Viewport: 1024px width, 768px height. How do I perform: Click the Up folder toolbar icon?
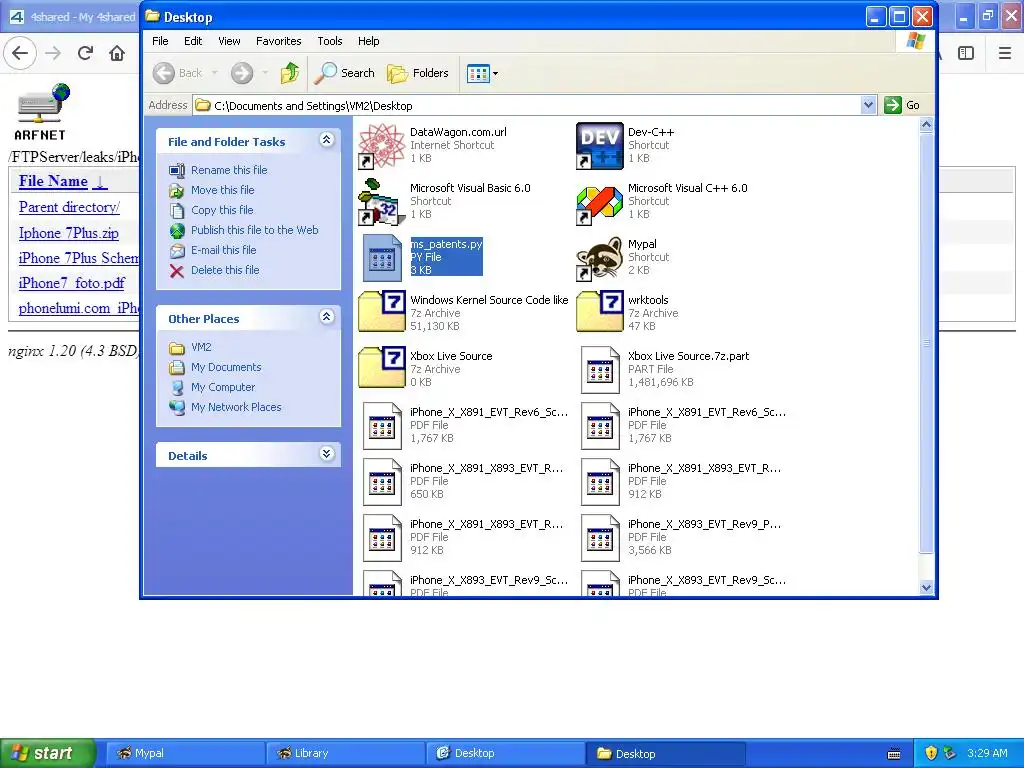coord(290,73)
